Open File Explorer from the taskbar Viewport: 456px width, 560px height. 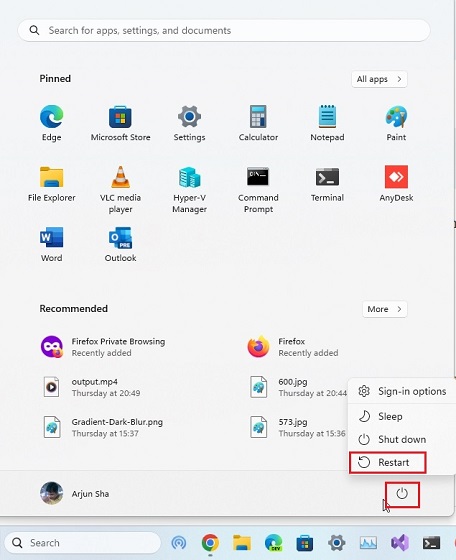tap(242, 543)
